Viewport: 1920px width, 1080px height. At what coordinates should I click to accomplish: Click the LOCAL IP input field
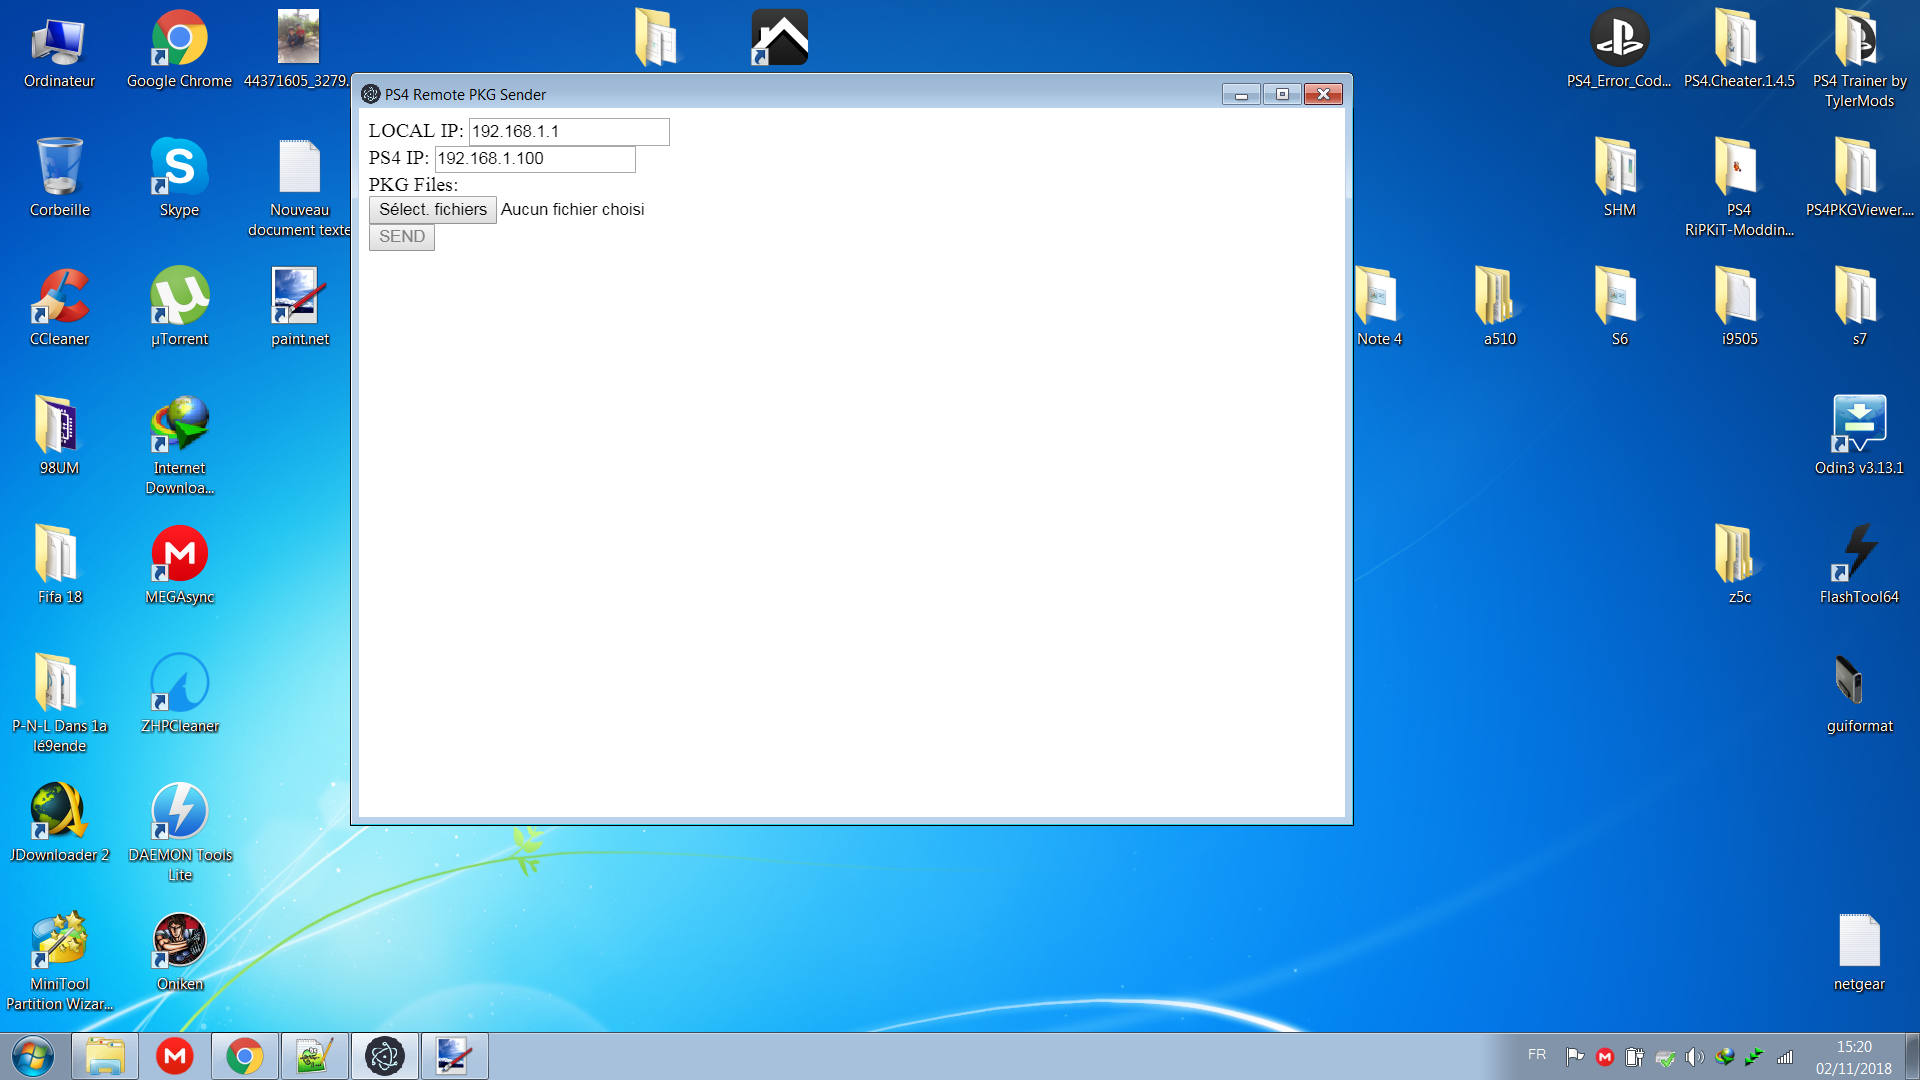568,132
